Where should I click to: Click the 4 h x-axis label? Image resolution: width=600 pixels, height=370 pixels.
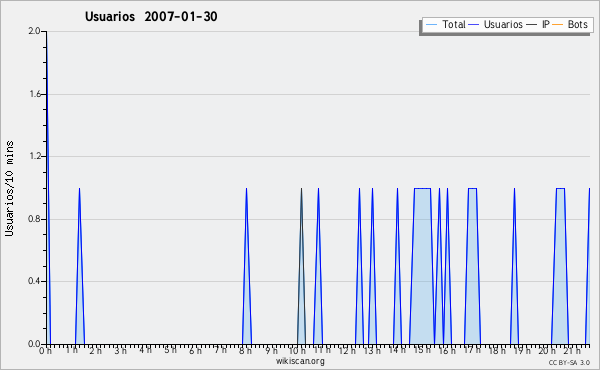[145, 350]
